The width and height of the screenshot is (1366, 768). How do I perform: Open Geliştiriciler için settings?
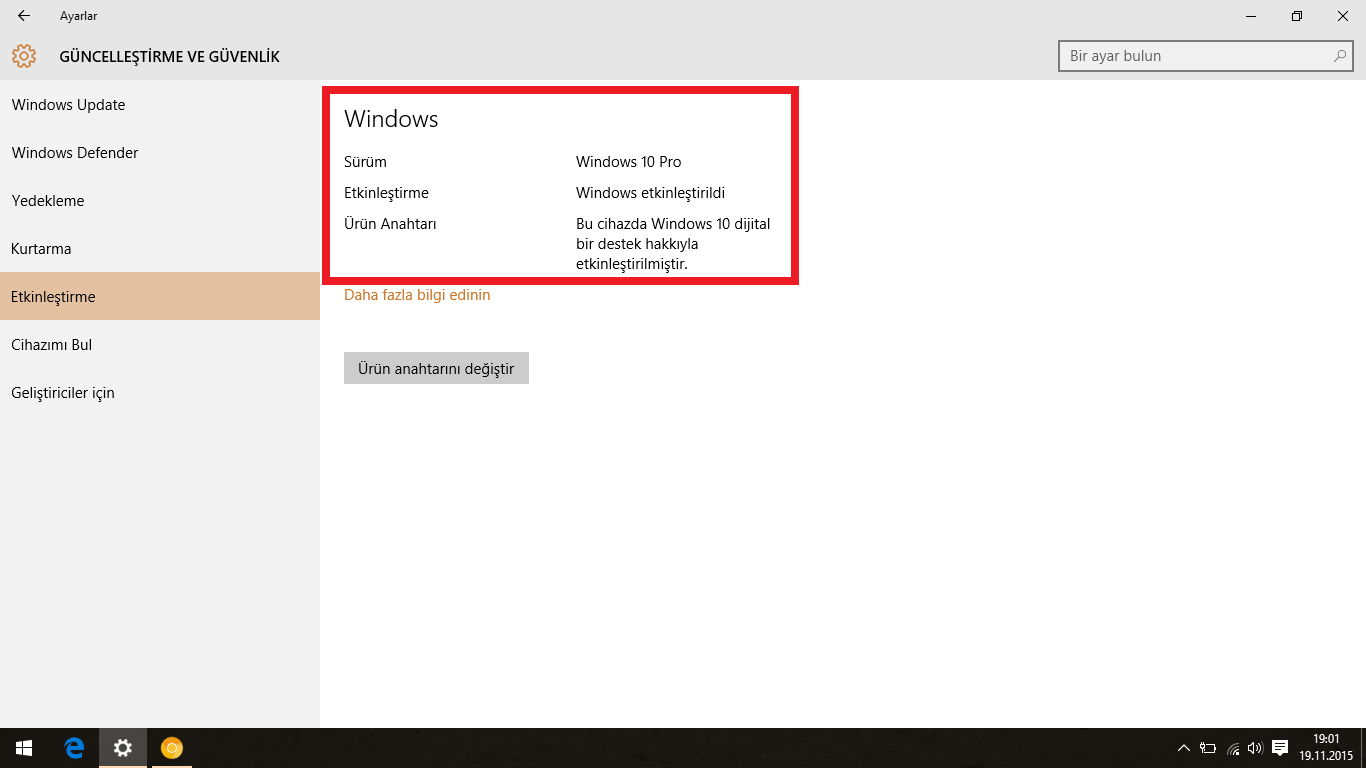(63, 393)
